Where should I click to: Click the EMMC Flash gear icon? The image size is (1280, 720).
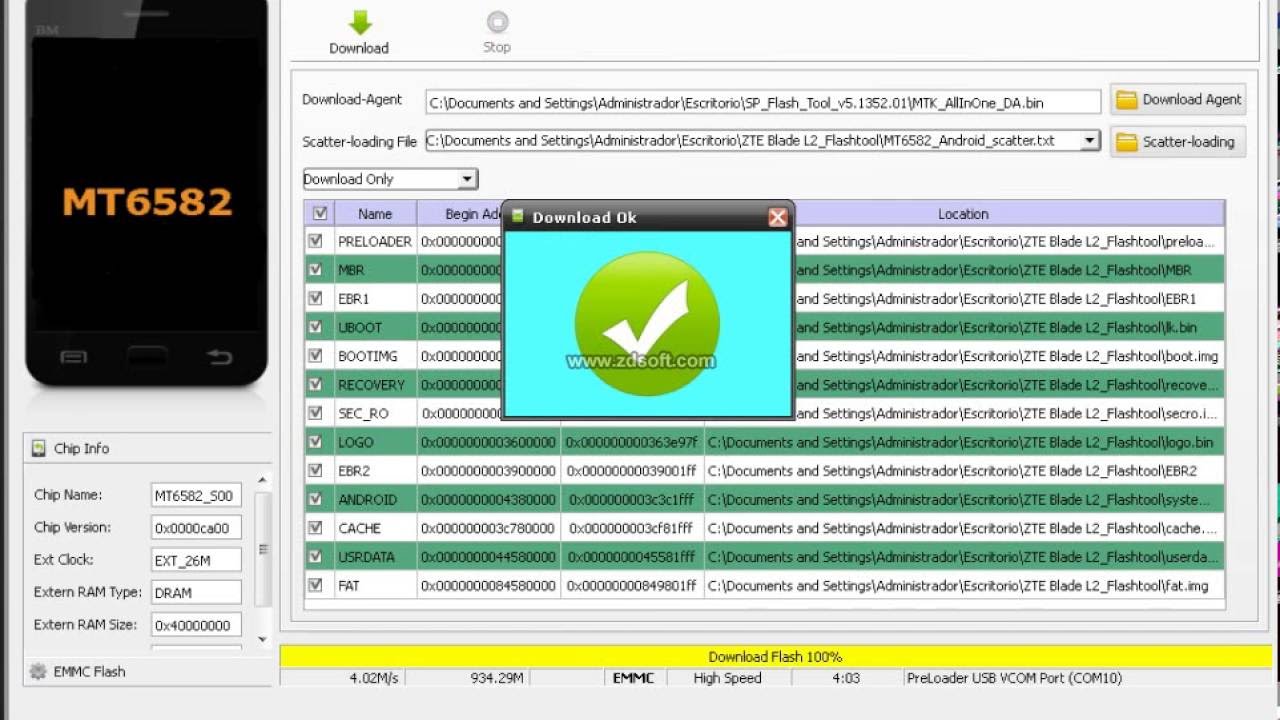tap(38, 672)
